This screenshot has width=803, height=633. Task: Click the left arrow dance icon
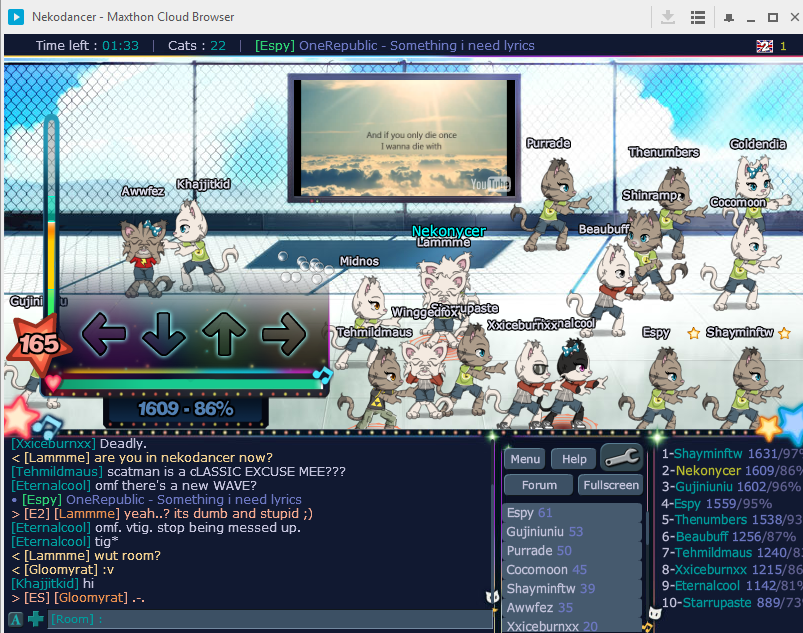[x=105, y=333]
